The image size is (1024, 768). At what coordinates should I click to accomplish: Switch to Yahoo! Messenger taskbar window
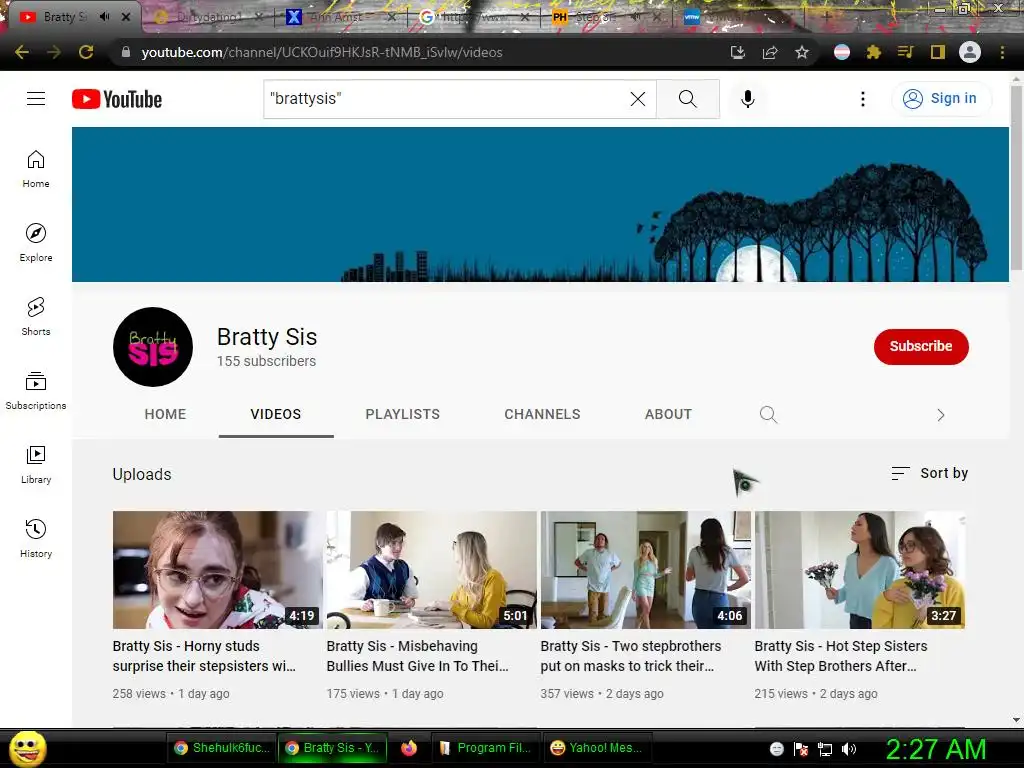click(598, 748)
